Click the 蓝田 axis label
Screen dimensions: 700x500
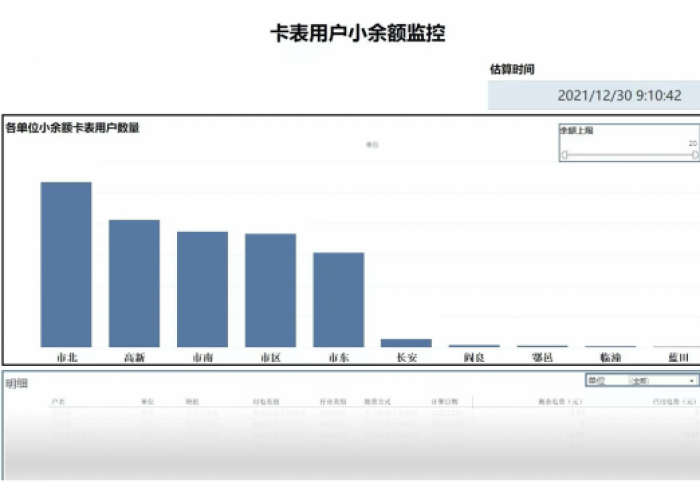point(678,357)
